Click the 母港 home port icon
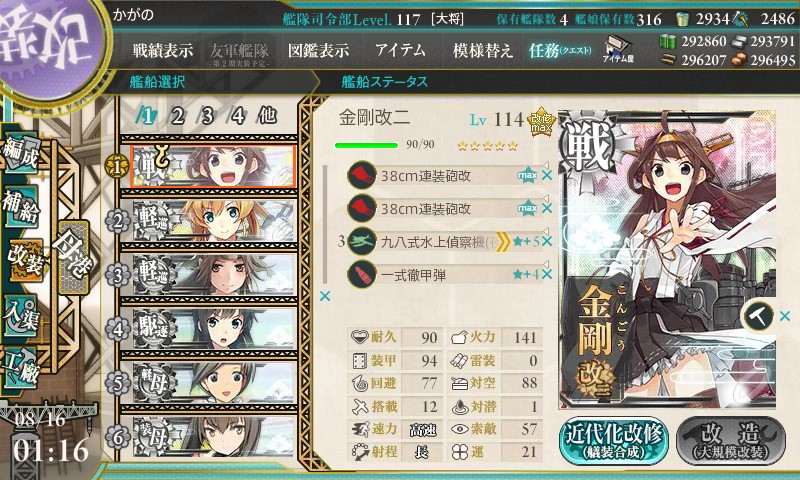This screenshot has width=800, height=480. (x=74, y=257)
